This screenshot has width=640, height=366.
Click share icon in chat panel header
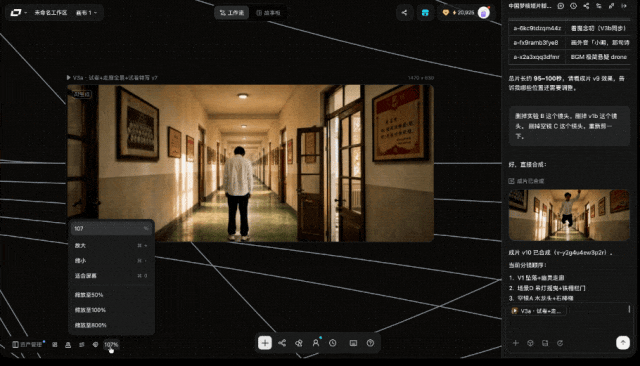586,6
